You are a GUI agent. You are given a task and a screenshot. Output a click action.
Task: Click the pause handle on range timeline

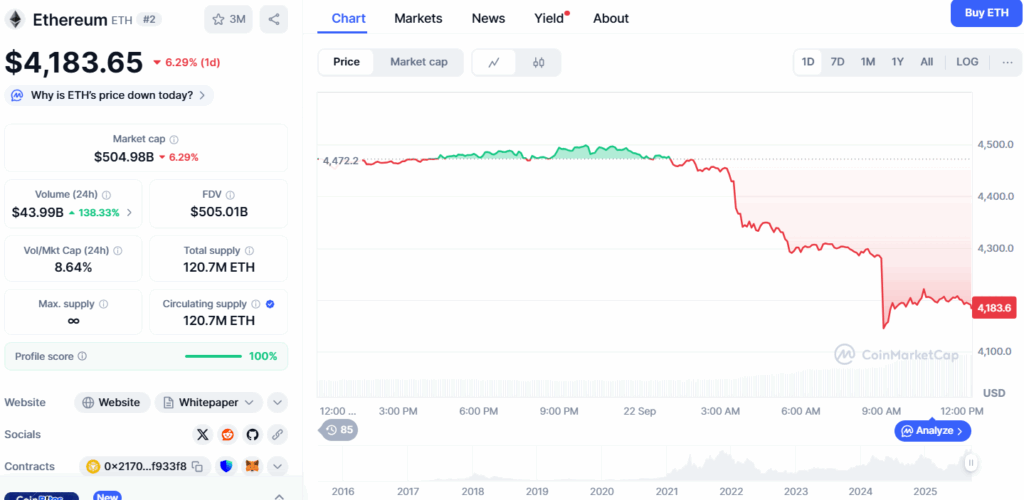pos(971,463)
